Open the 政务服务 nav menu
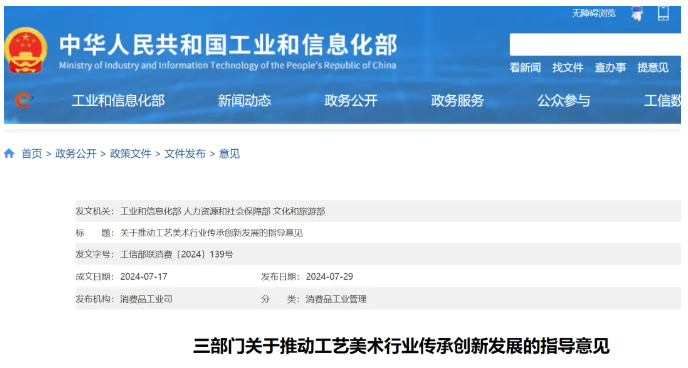The width and height of the screenshot is (688, 368). click(x=458, y=101)
